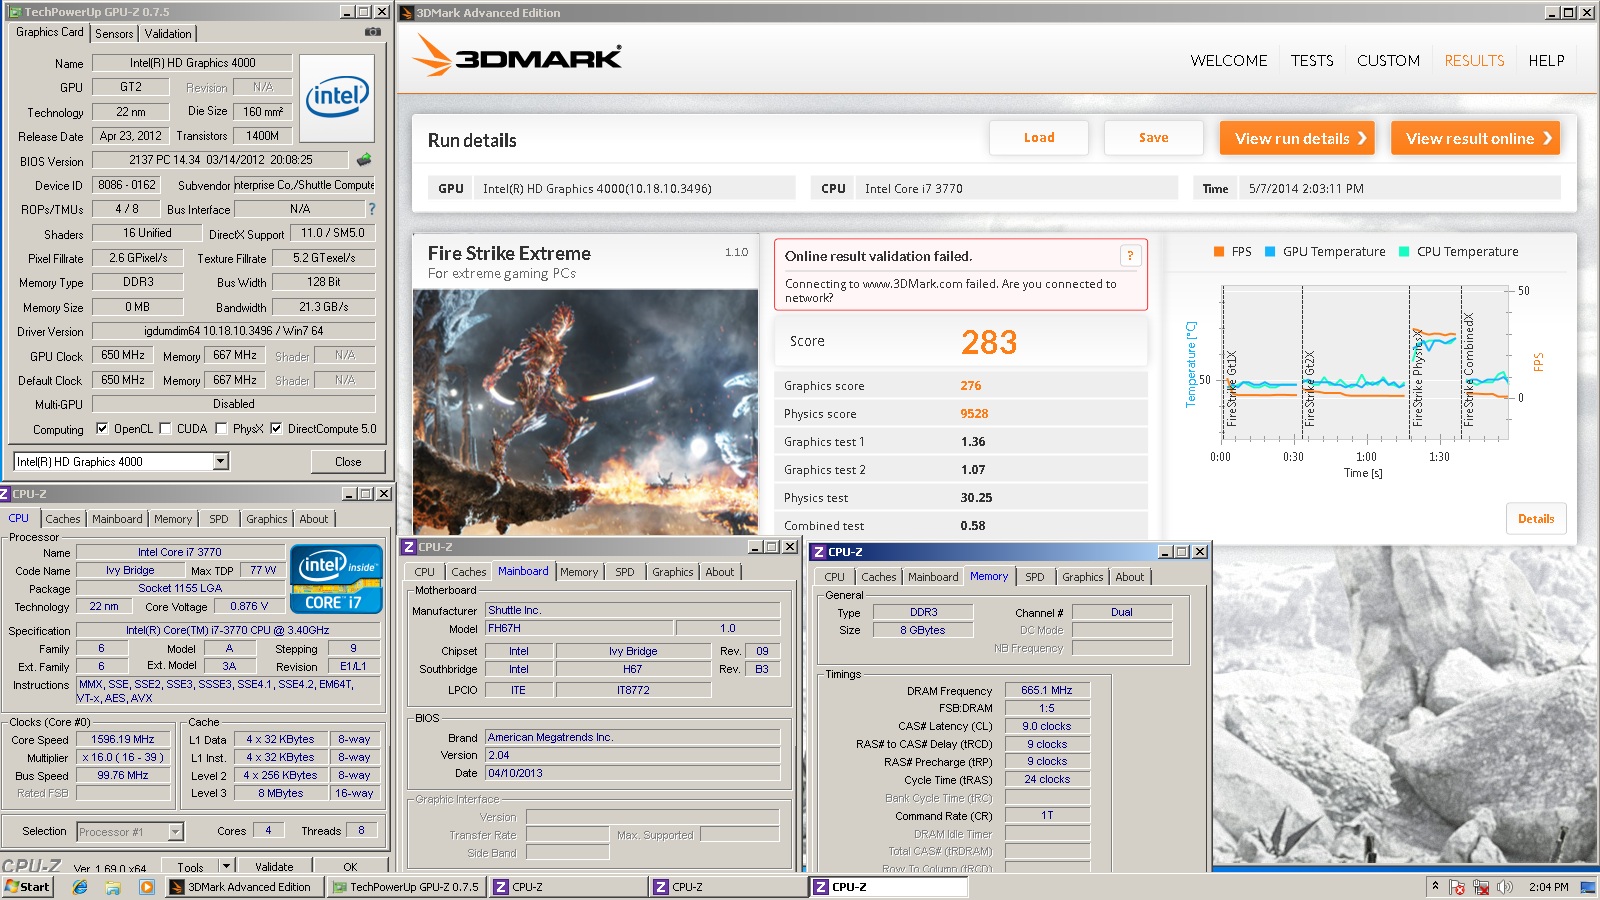
Task: Click the BIOS Version field in GPU-Z
Action: pos(221,160)
